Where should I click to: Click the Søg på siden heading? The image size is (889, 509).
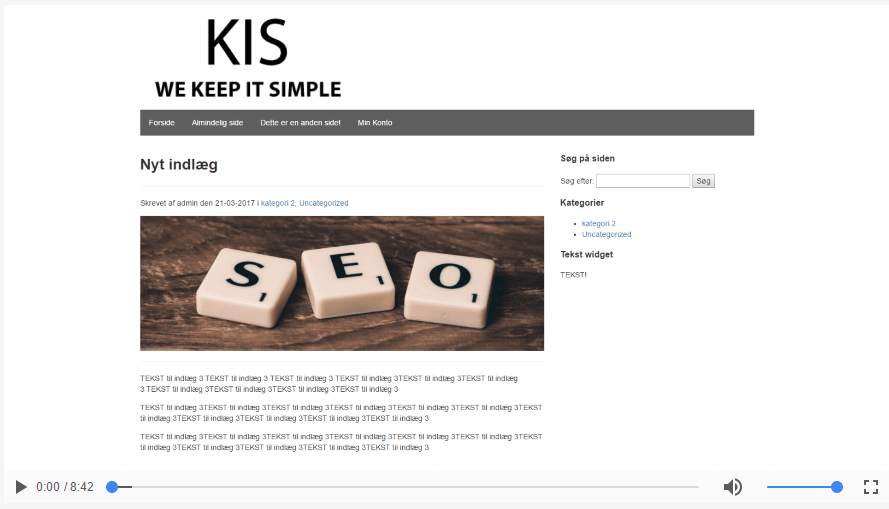tap(587, 158)
